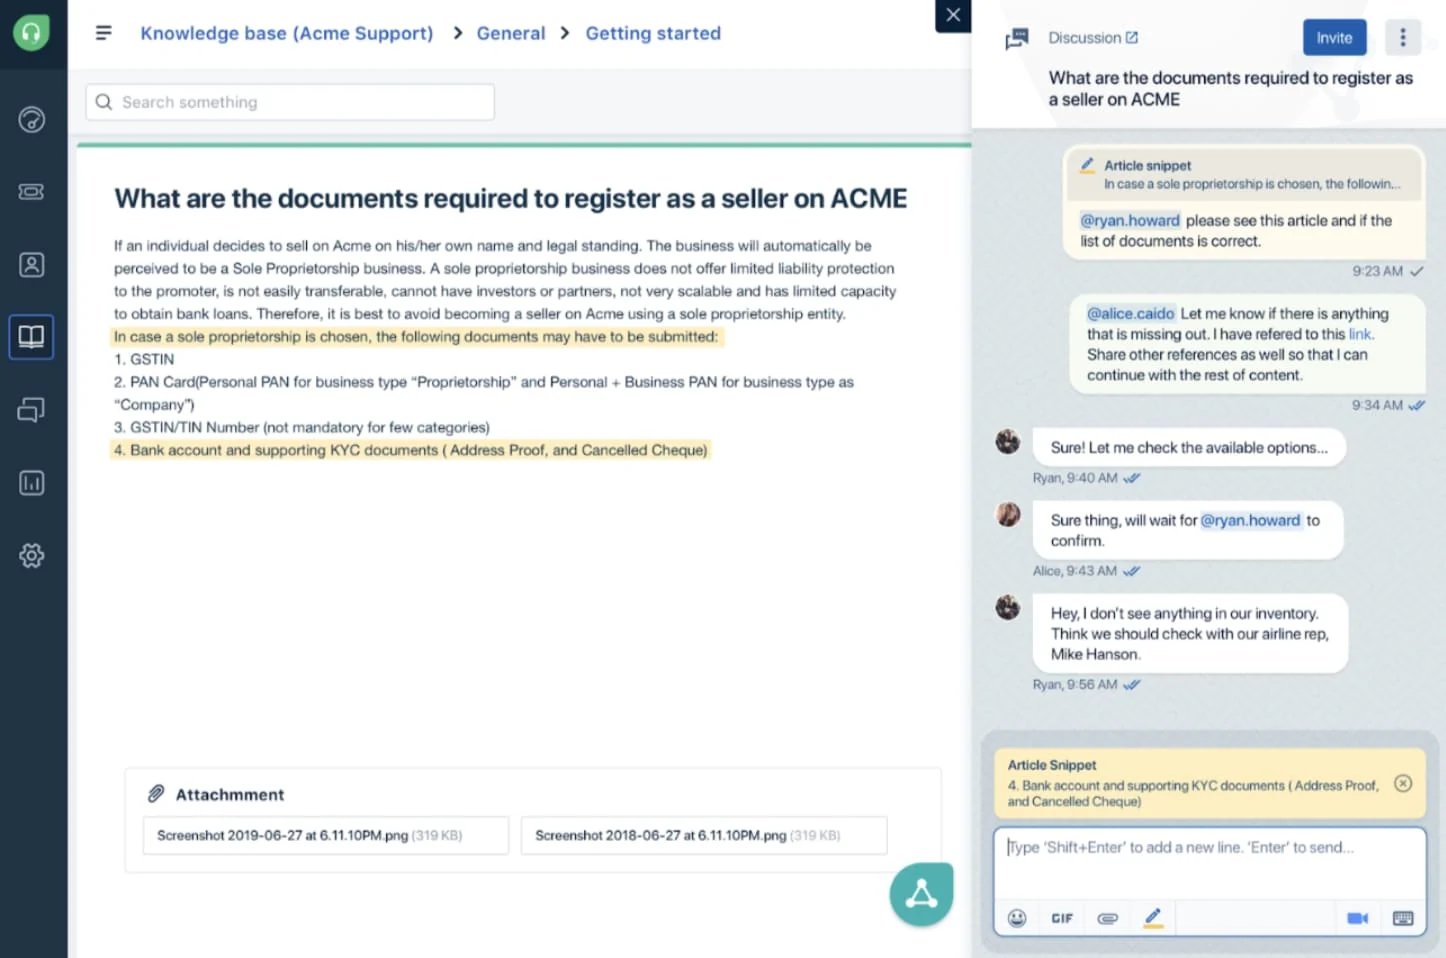Click the discussion chat bubbles icon
Viewport: 1446px width, 958px height.
[1017, 39]
